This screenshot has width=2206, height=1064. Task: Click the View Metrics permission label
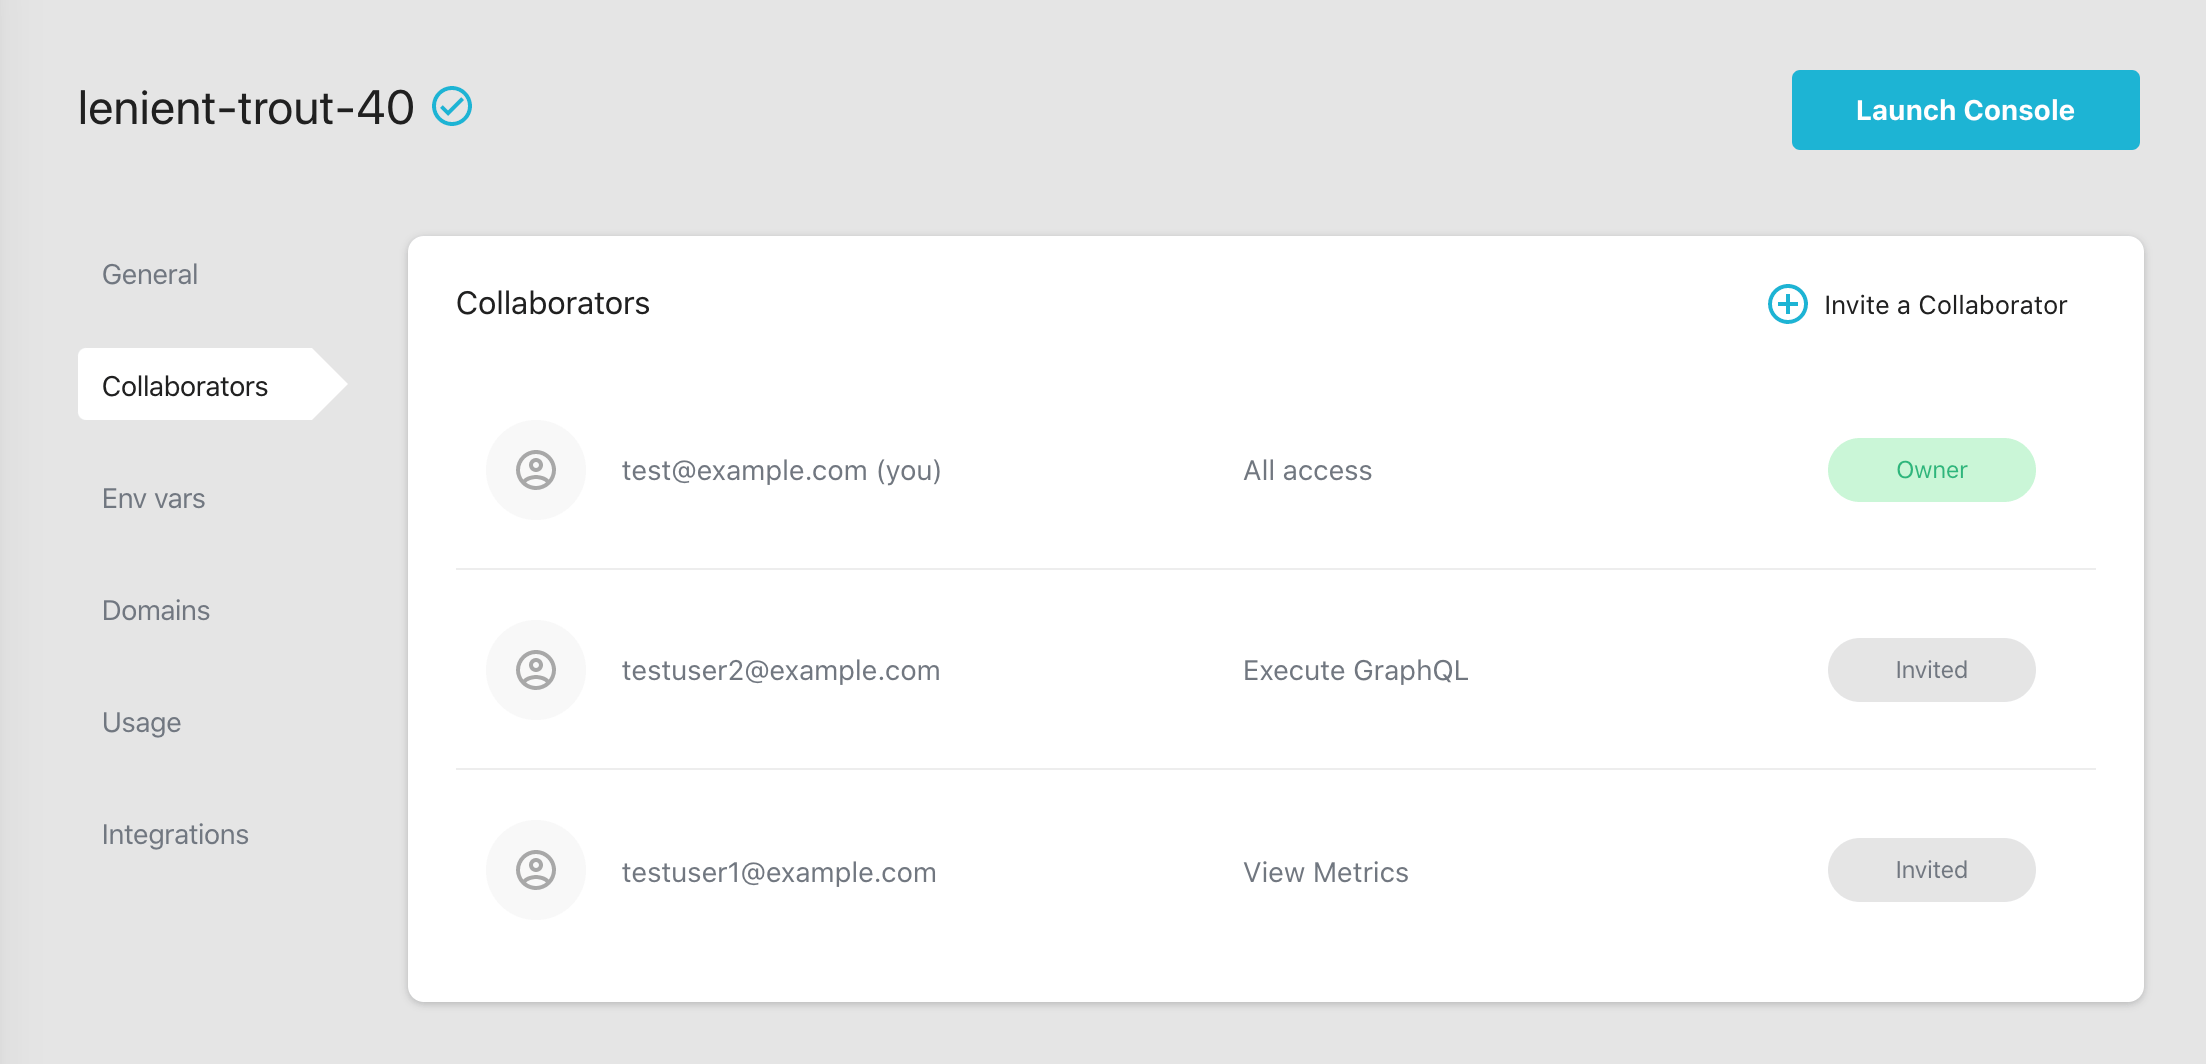[x=1324, y=871]
